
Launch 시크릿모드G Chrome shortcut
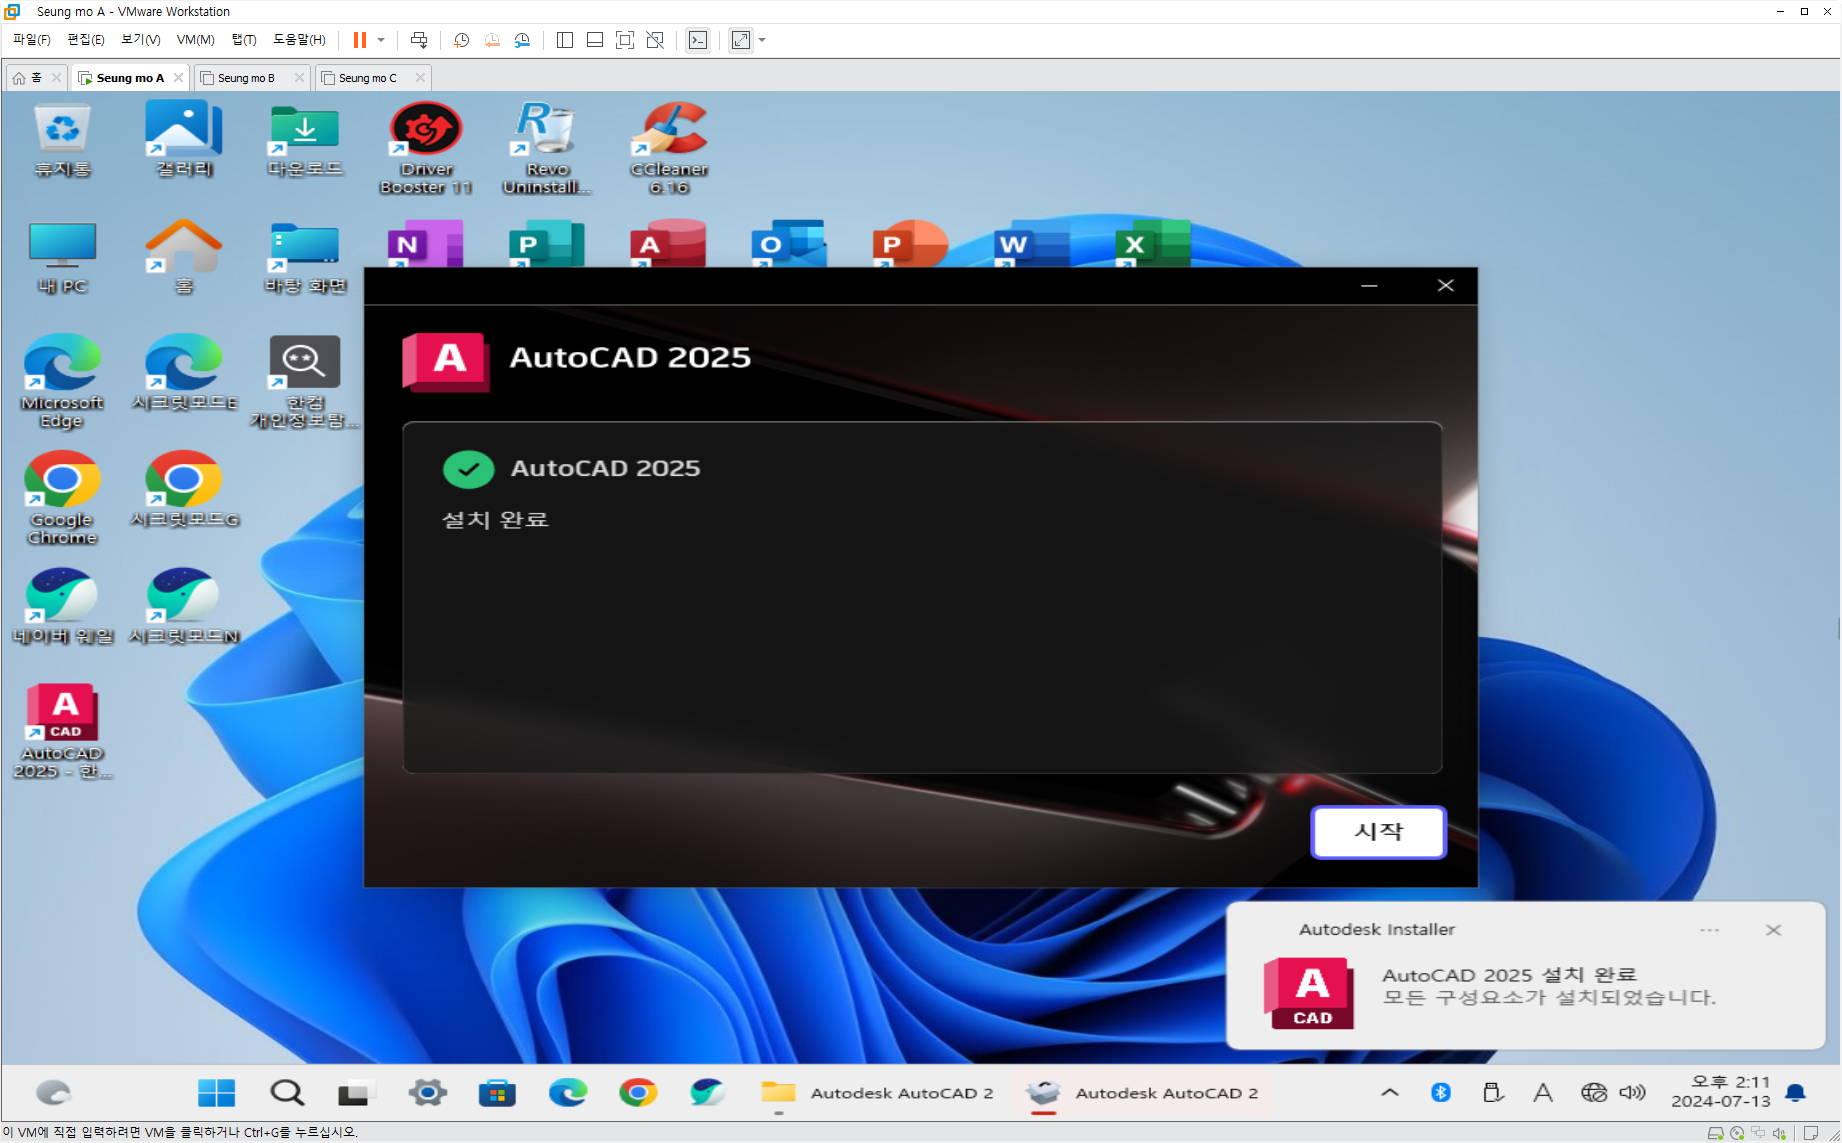pyautogui.click(x=184, y=490)
